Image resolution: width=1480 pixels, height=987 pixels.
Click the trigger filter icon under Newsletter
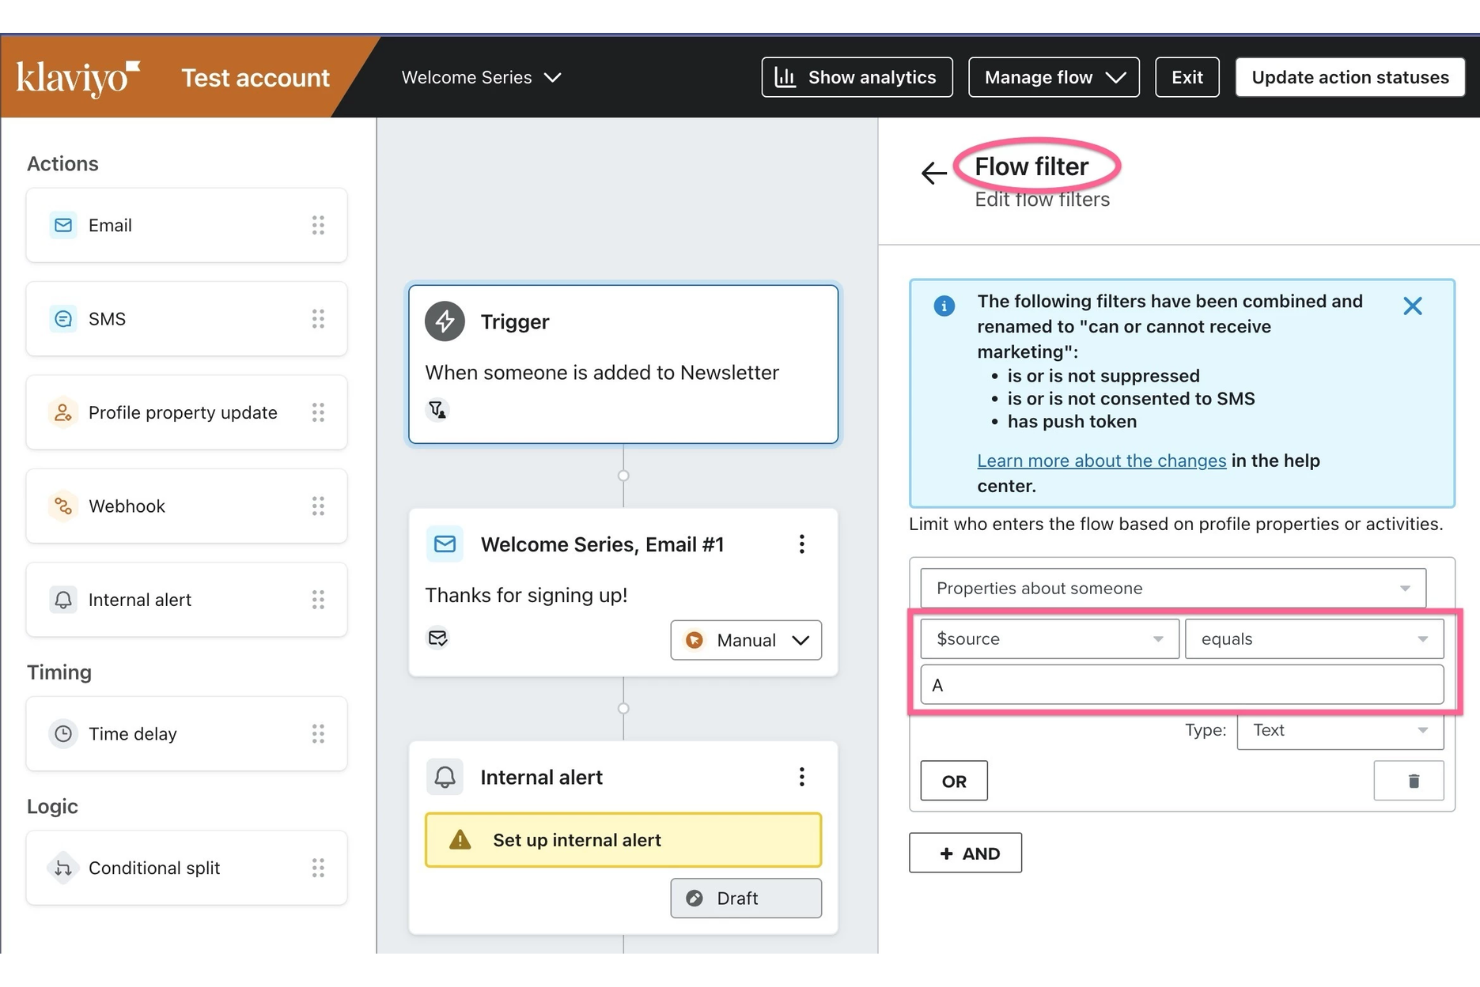pos(437,410)
